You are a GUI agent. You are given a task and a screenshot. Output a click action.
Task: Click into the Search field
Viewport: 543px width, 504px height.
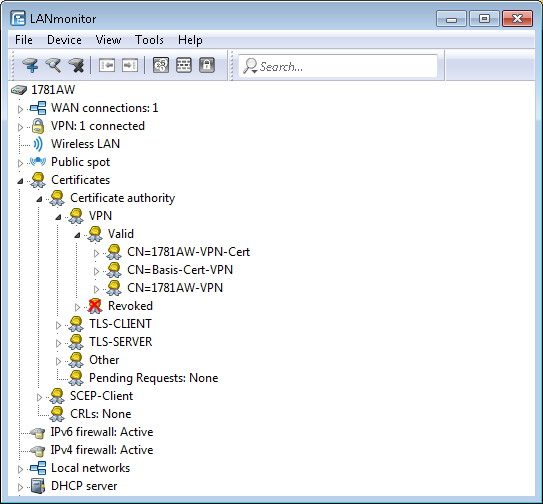338,66
